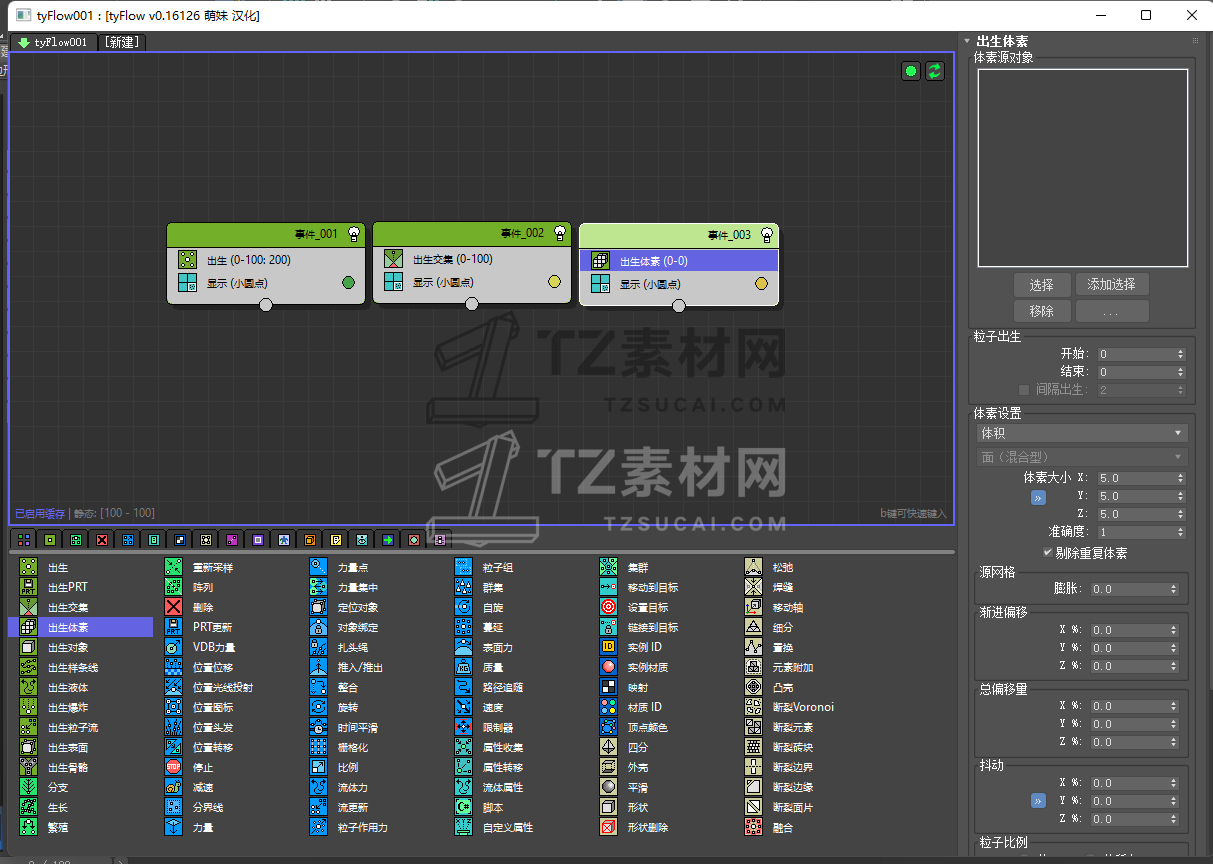Select the 出生液体 operator icon

[x=29, y=687]
